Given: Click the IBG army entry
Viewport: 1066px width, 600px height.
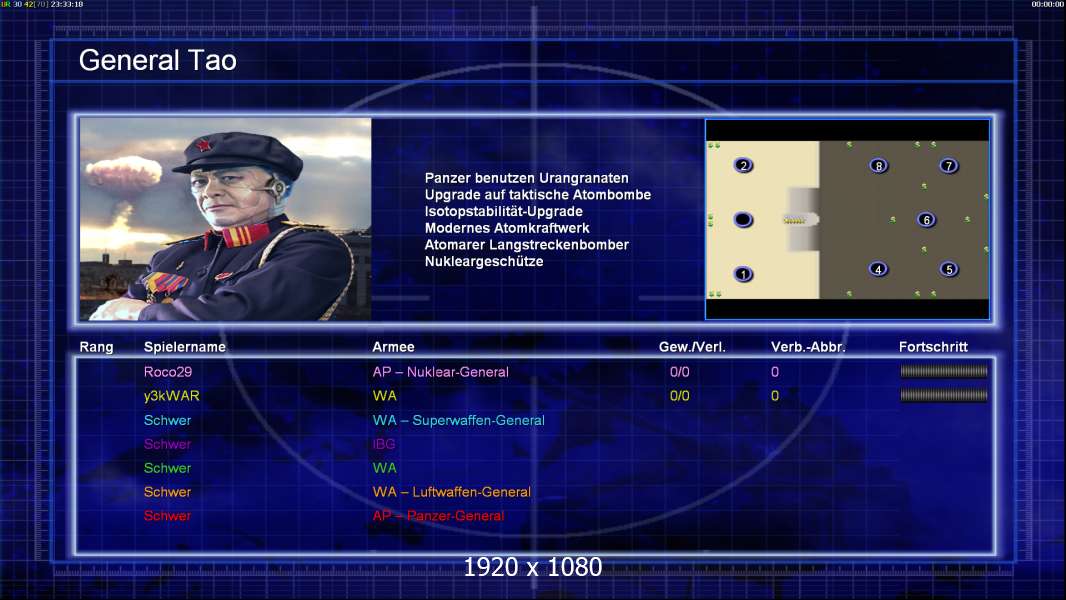Looking at the screenshot, I should [383, 444].
